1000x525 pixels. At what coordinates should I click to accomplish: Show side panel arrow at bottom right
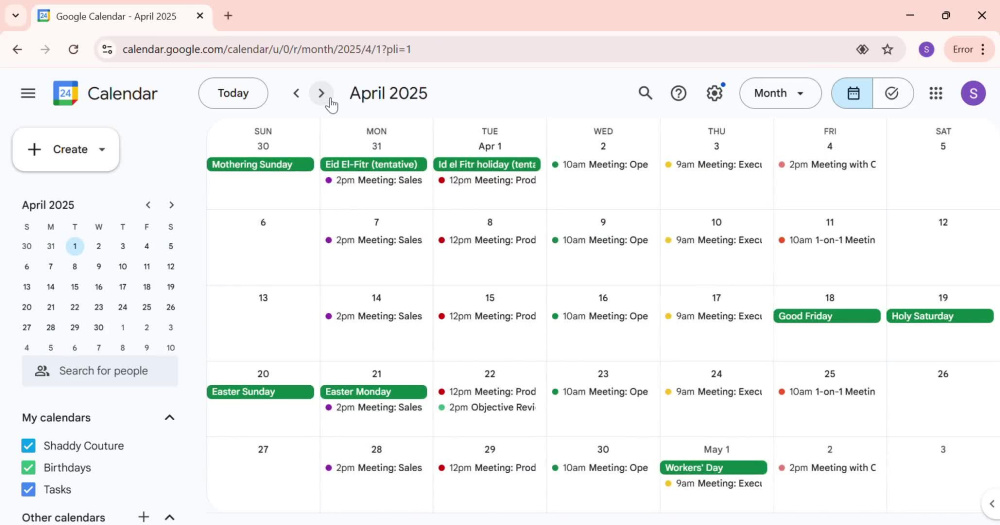click(x=992, y=503)
